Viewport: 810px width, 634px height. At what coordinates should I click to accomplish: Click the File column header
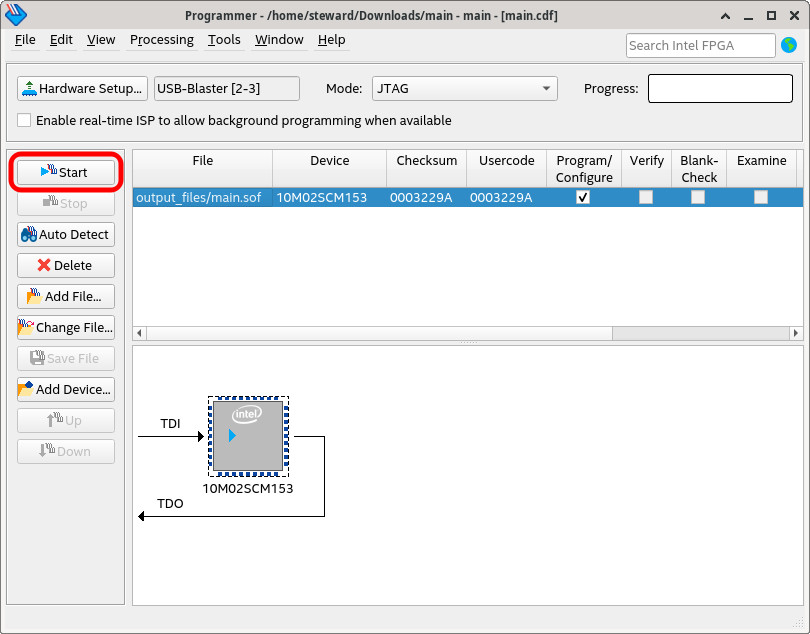(x=202, y=168)
